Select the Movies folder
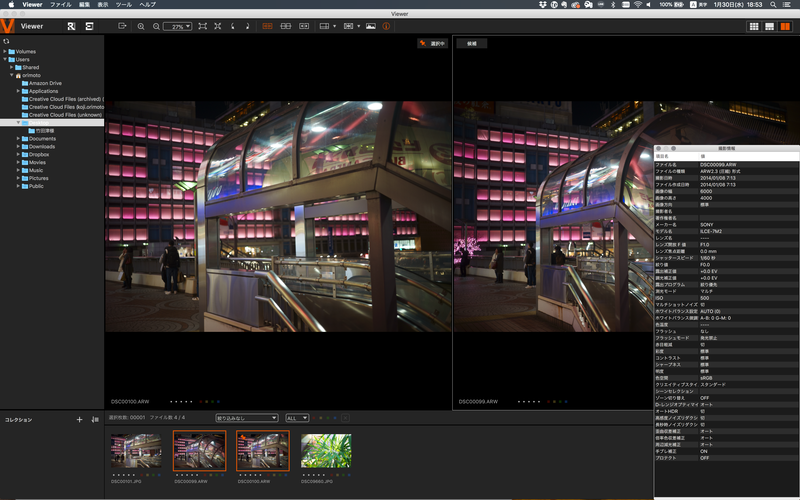800x500 pixels. (x=34, y=162)
